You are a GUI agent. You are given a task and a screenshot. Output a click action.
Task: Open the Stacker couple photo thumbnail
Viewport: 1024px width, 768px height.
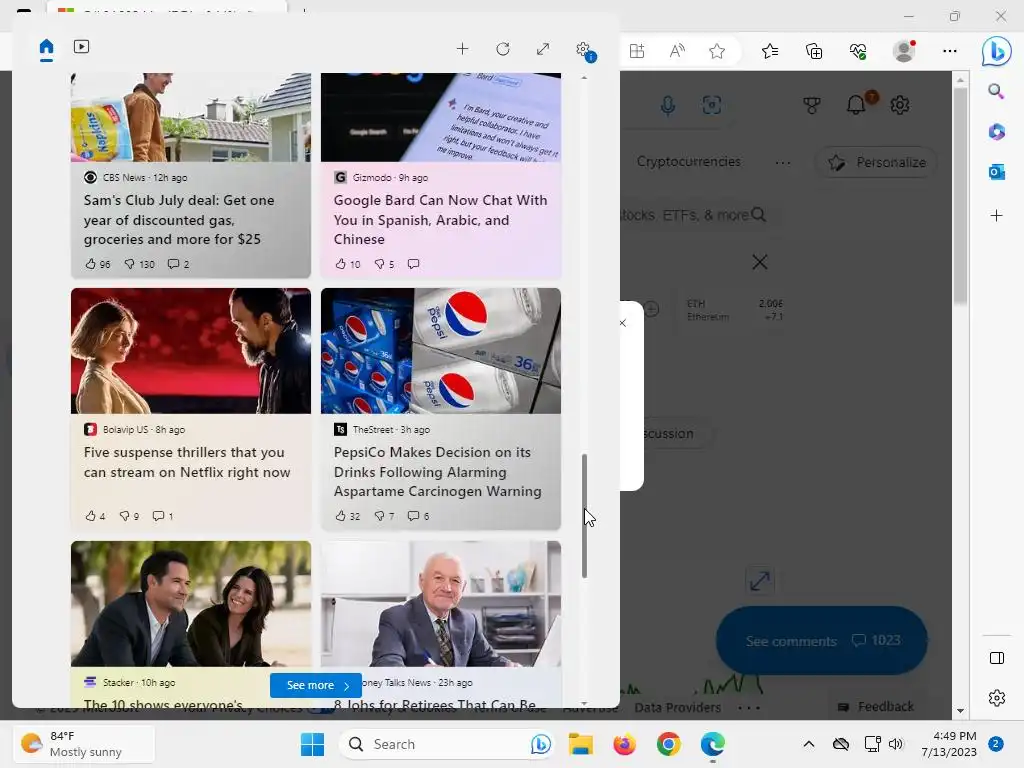click(x=191, y=603)
